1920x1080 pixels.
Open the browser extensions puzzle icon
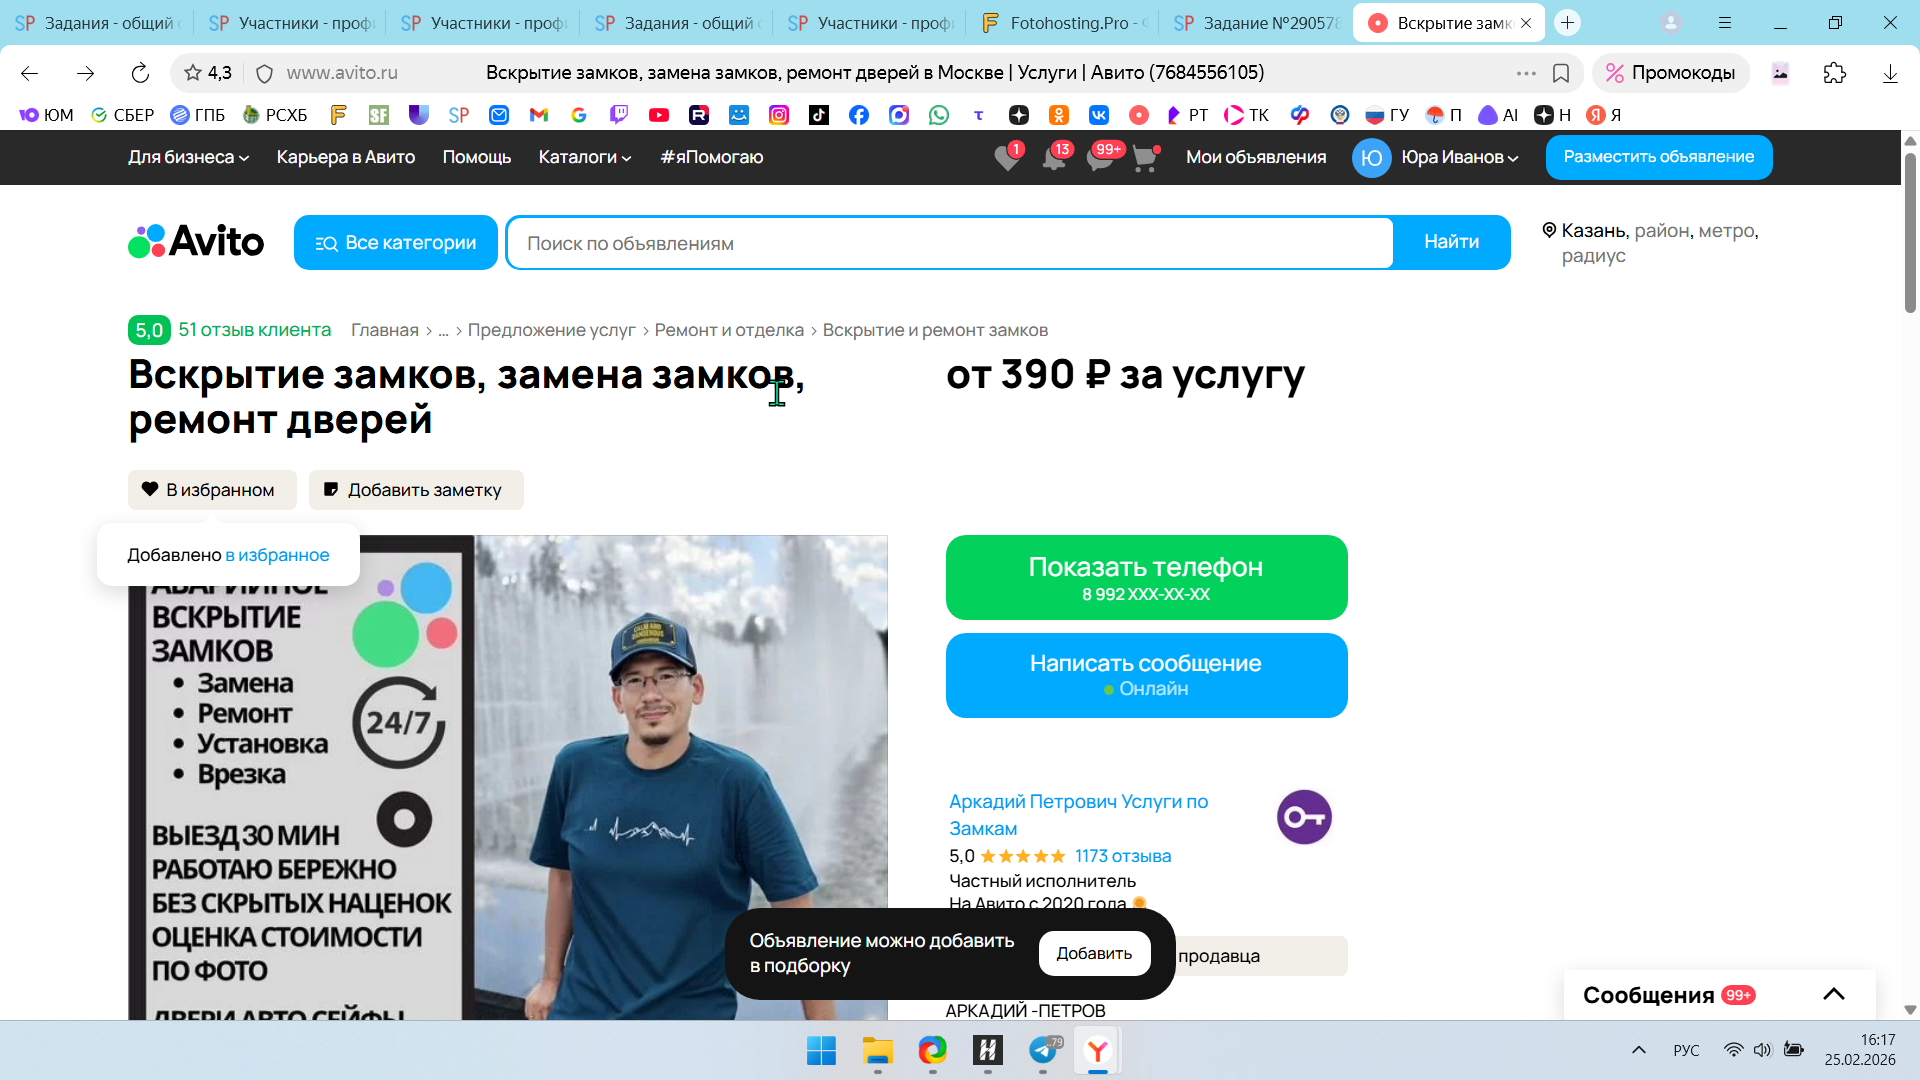click(1834, 73)
